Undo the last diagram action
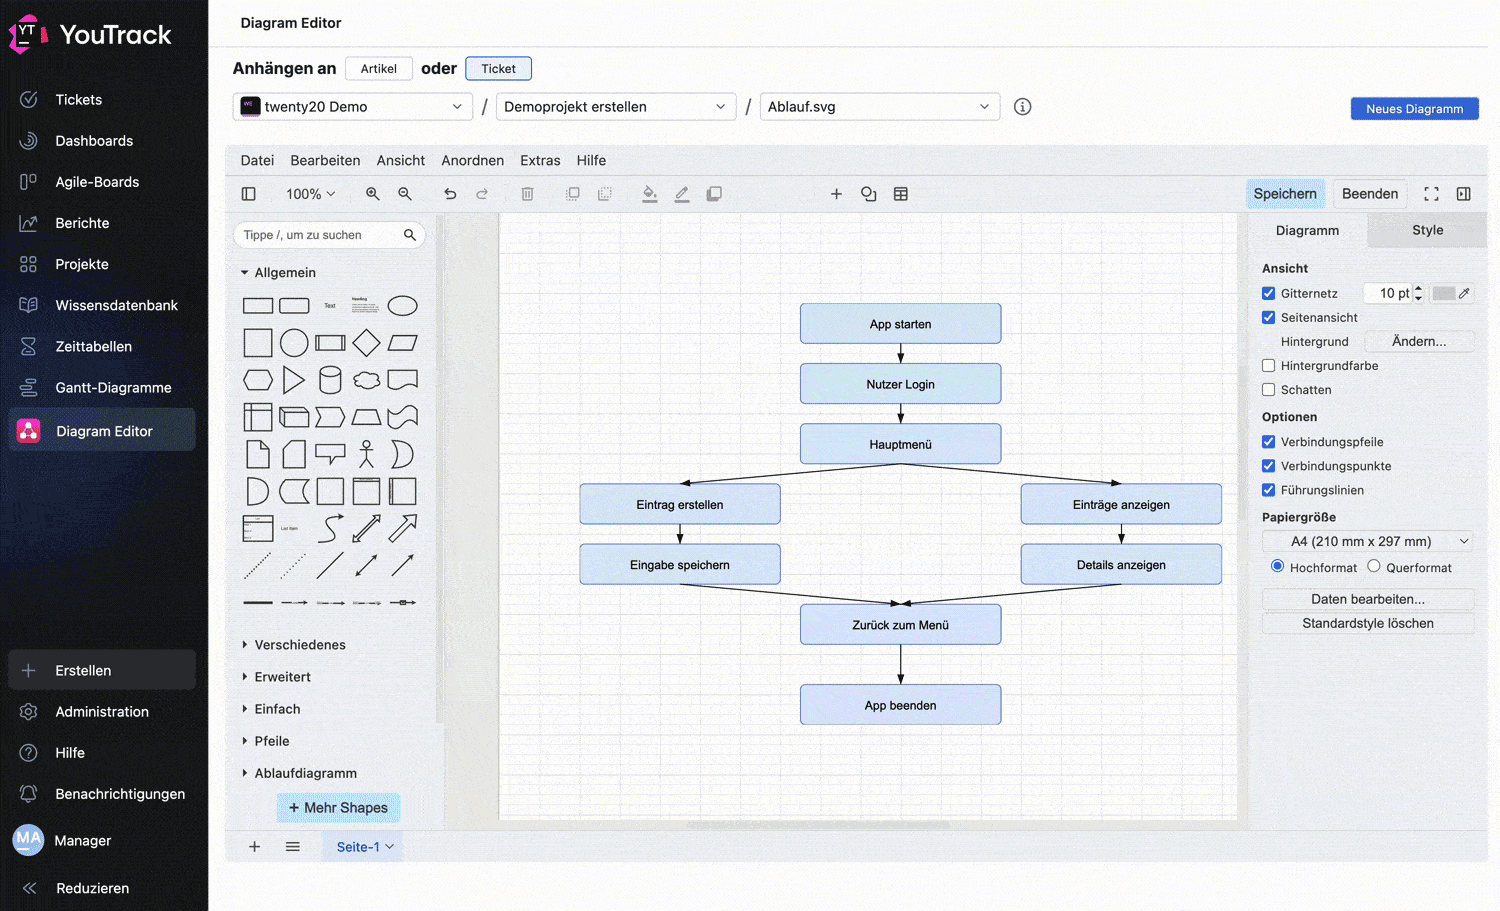Image resolution: width=1500 pixels, height=911 pixels. coord(450,194)
